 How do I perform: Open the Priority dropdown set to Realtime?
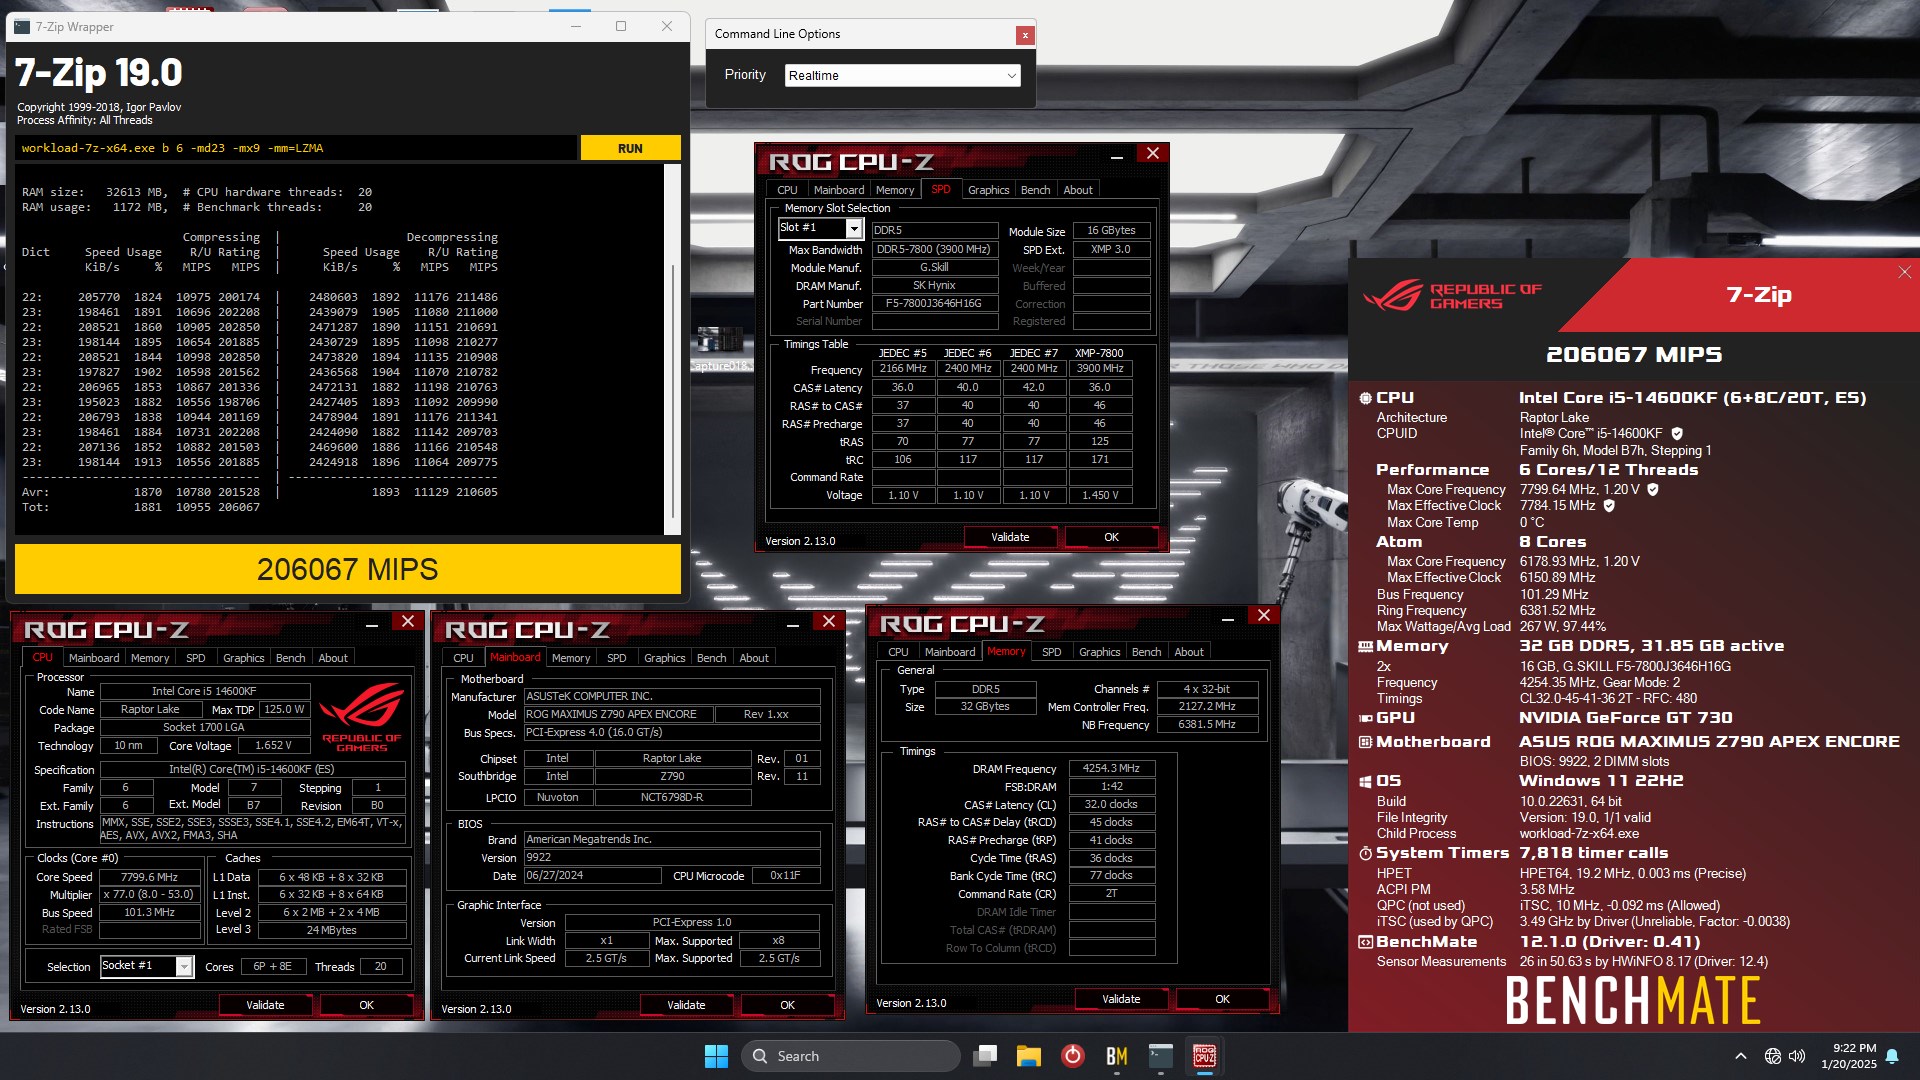[903, 76]
